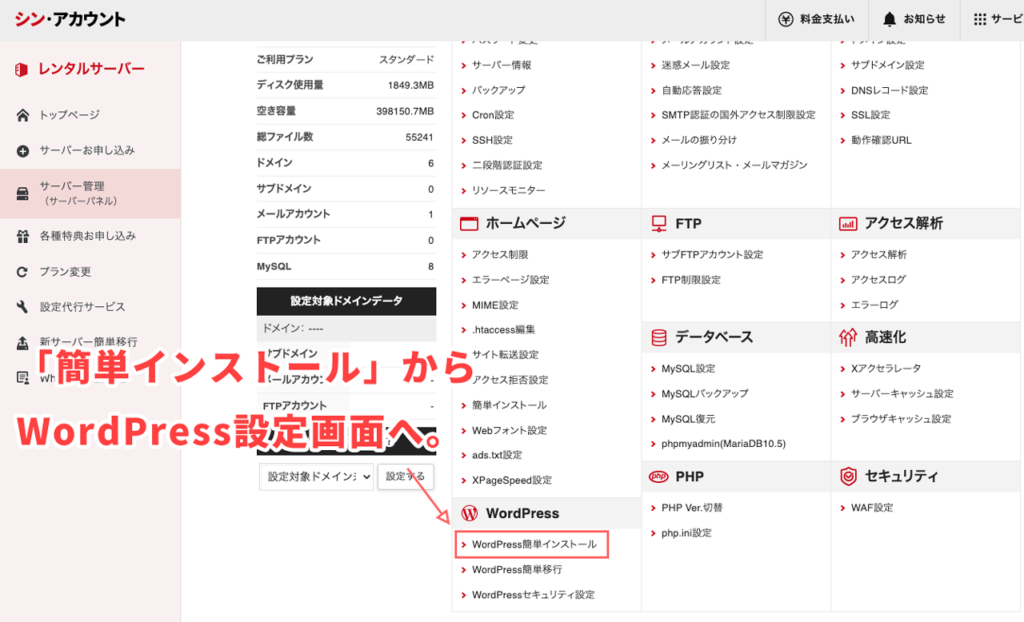Click the レンタルサーバー book icon
The image size is (1024, 622).
22,69
